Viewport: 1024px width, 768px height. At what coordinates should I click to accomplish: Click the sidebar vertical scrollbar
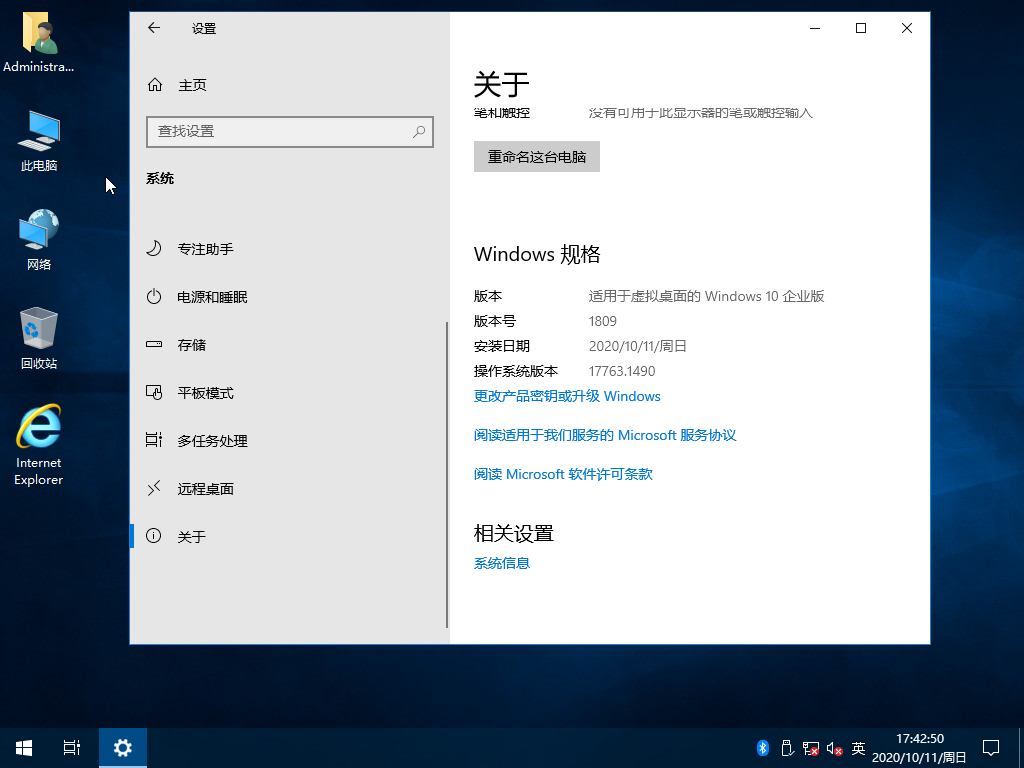point(447,474)
